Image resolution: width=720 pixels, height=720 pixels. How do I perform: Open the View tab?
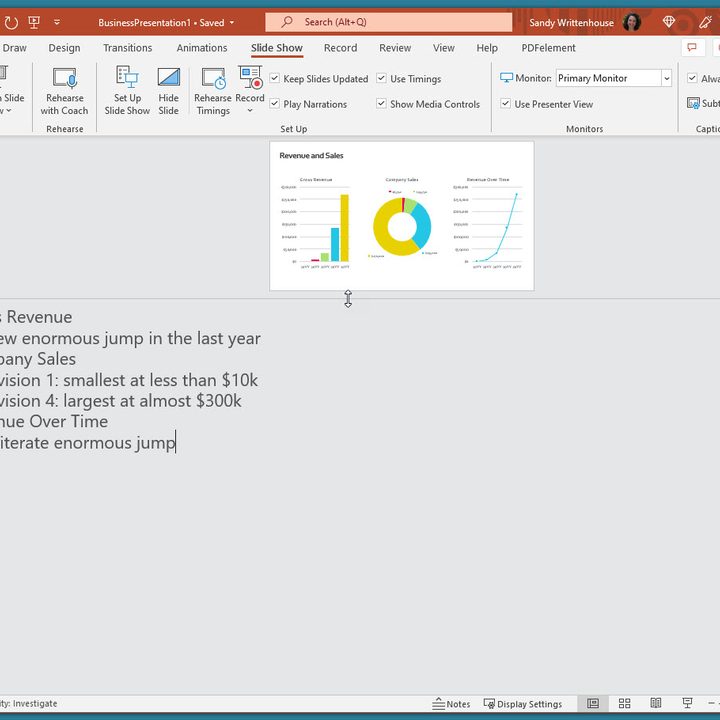coord(444,48)
